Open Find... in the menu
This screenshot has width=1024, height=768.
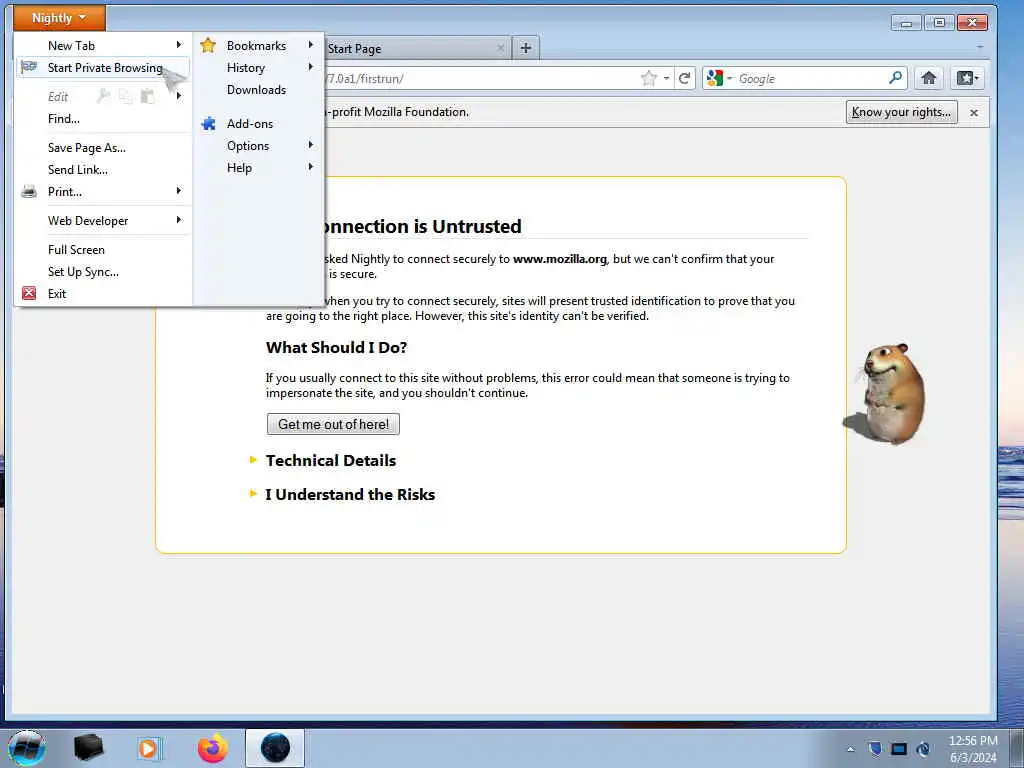pyautogui.click(x=63, y=119)
